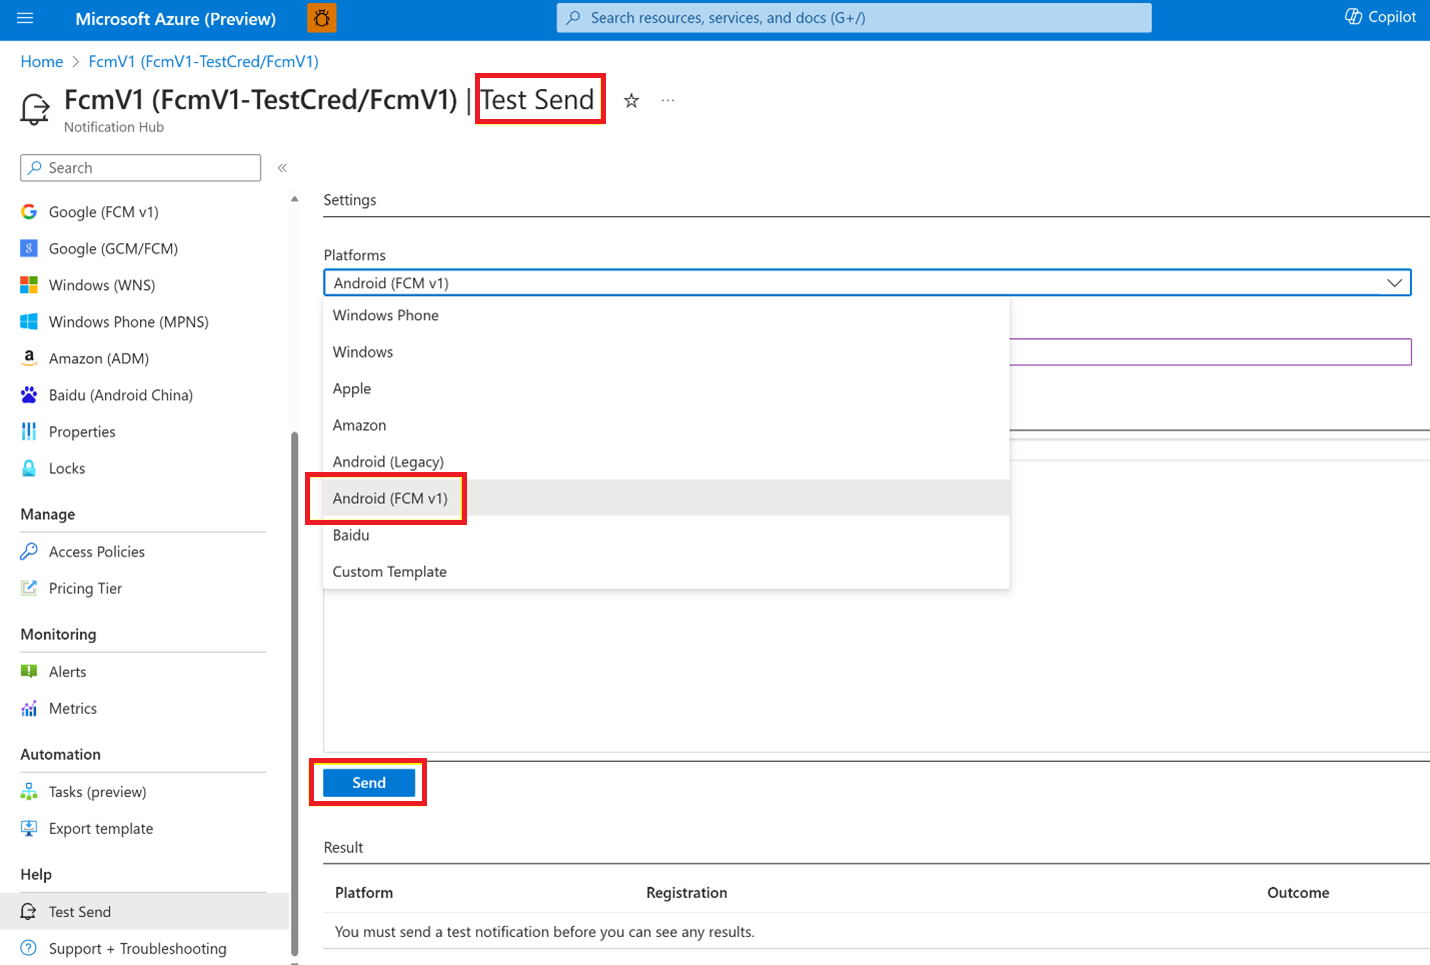Open Baidu (Android China) settings
This screenshot has width=1430, height=965.
[x=121, y=395]
